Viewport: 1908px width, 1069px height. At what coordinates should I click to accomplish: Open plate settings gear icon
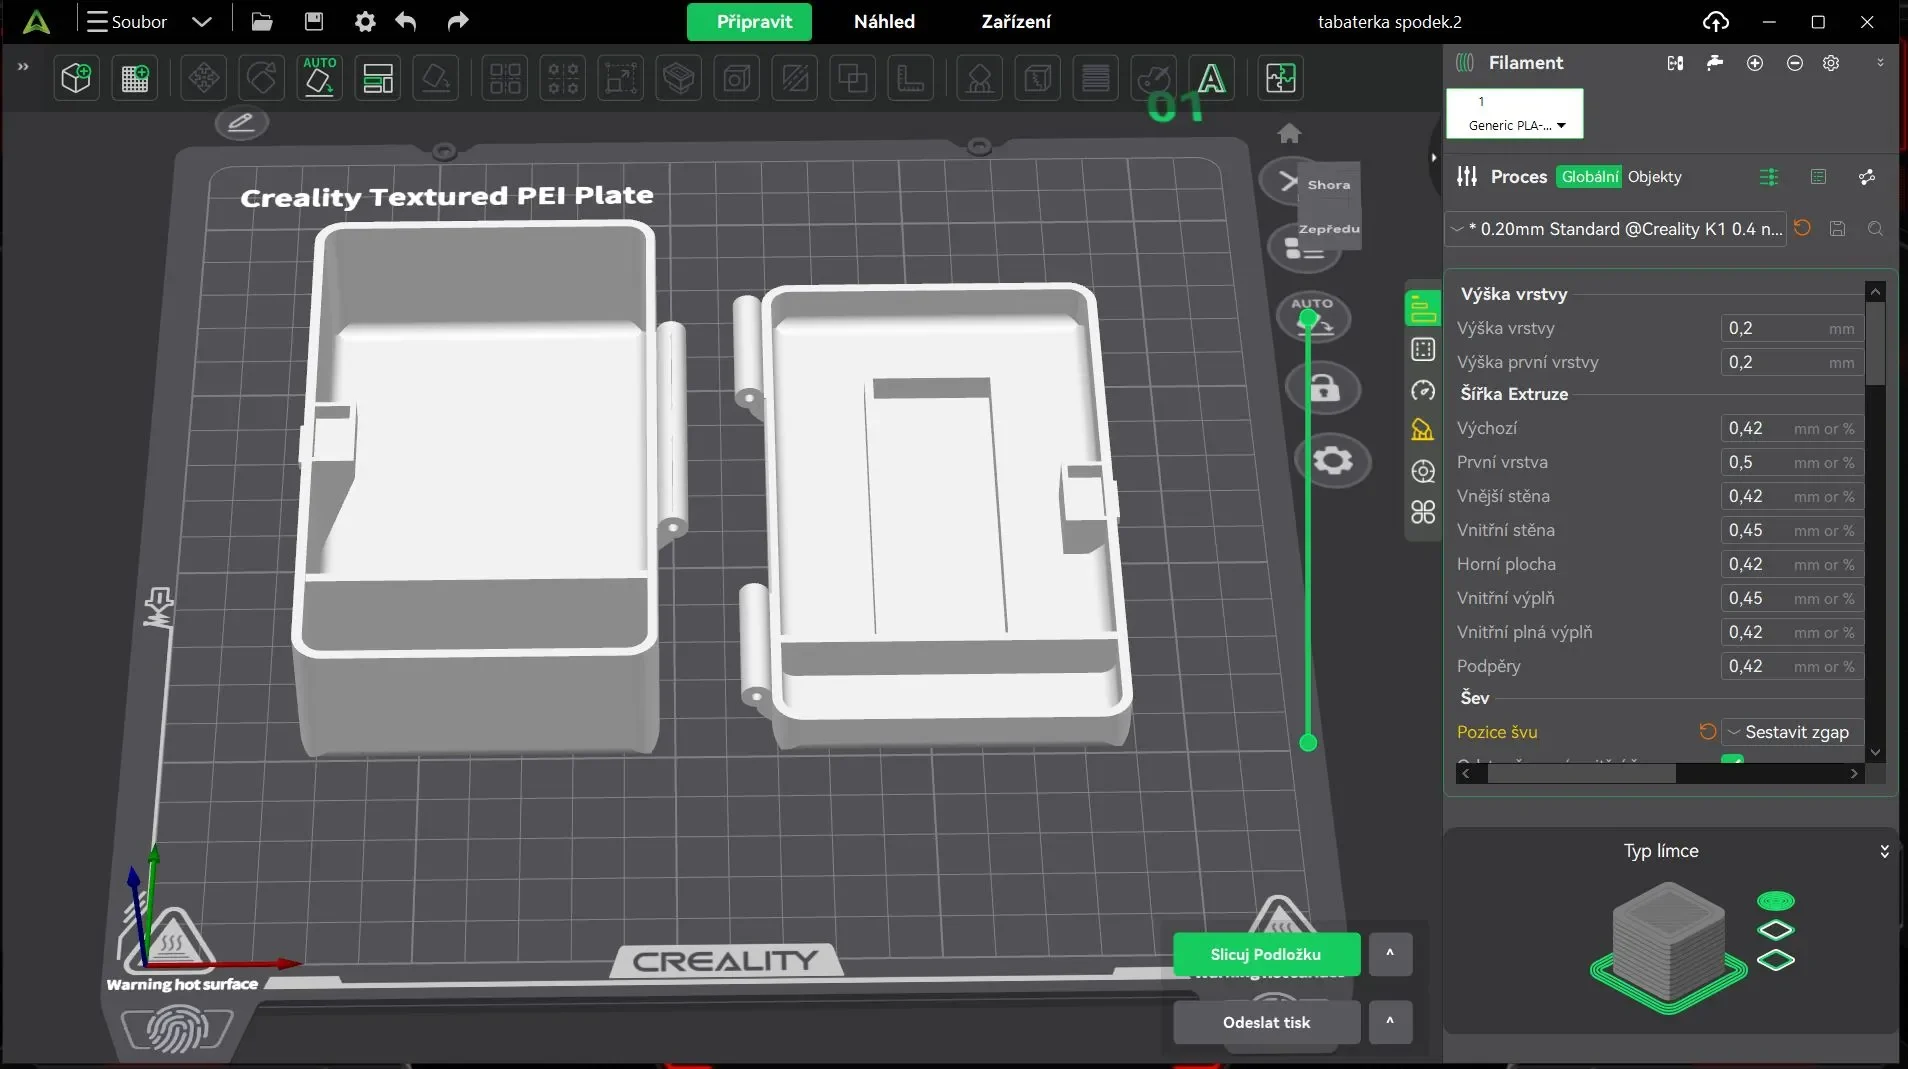(x=1333, y=461)
